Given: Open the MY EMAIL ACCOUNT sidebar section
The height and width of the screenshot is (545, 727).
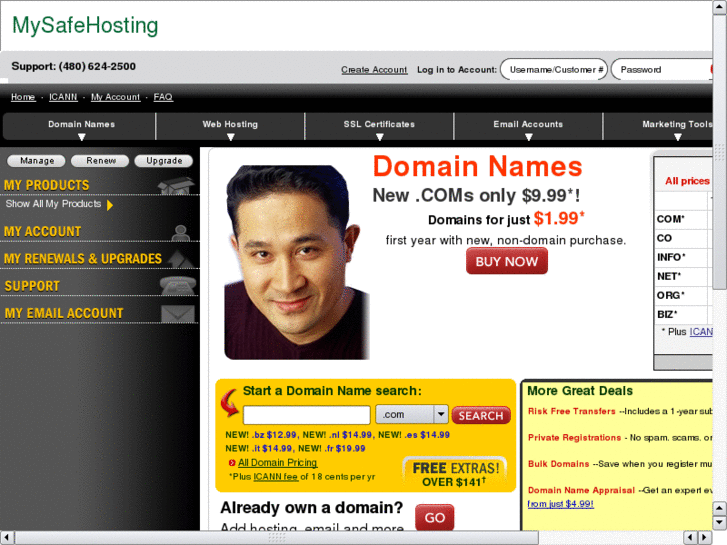Looking at the screenshot, I should point(64,314).
